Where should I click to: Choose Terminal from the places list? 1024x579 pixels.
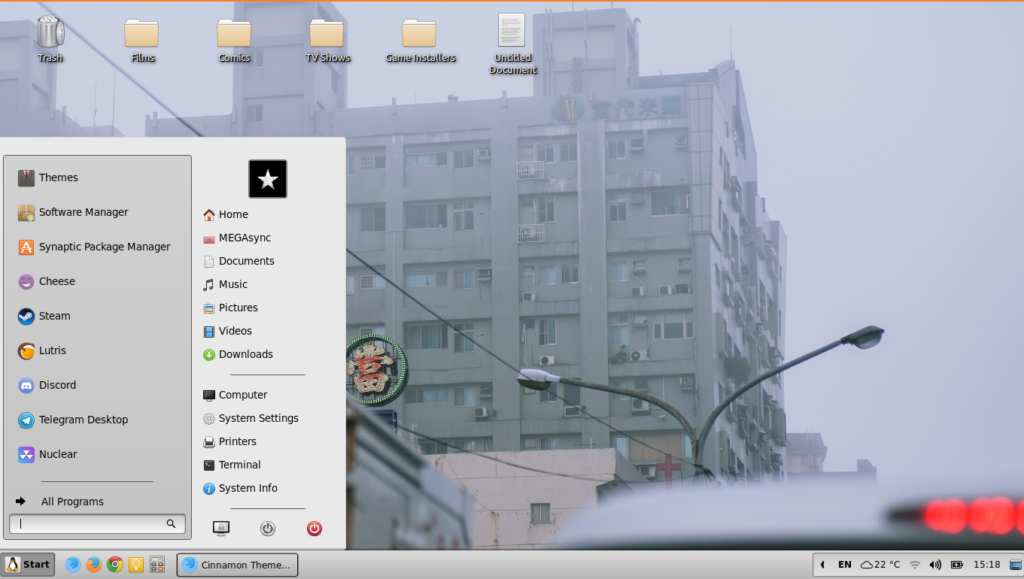coord(239,465)
